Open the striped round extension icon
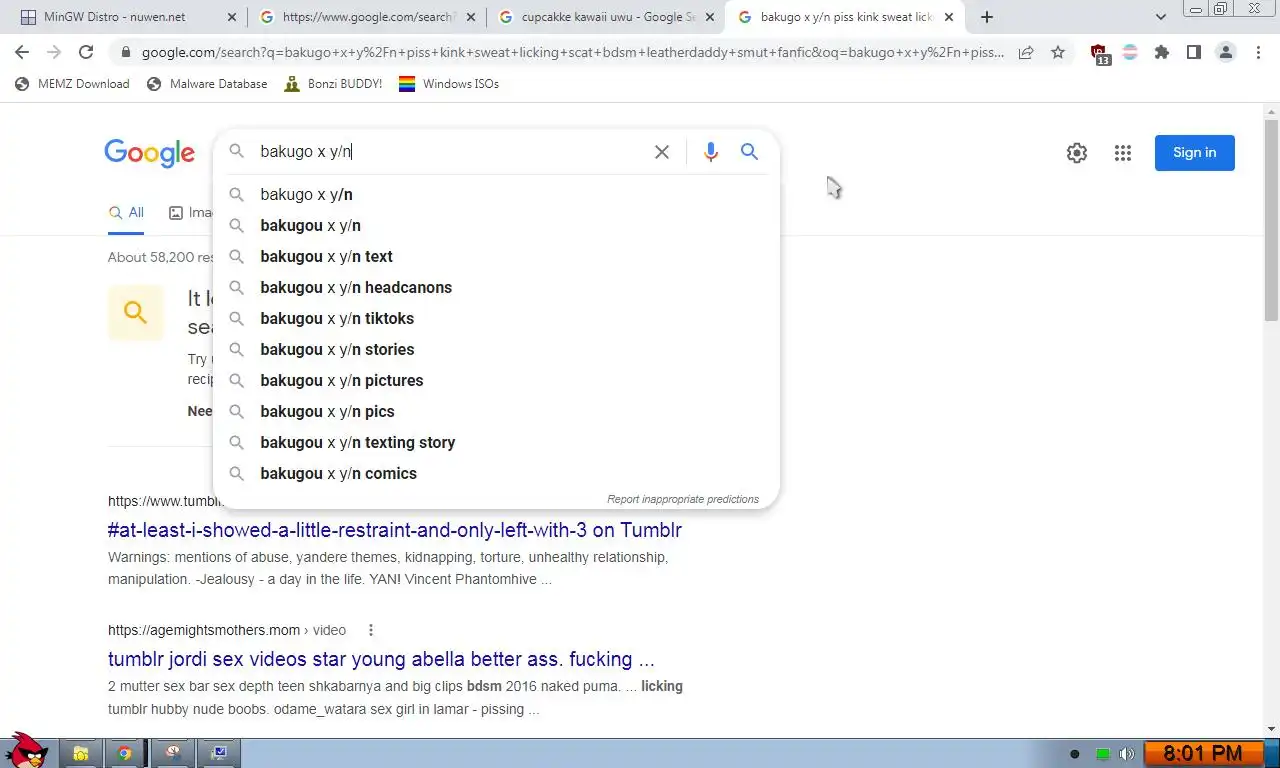Viewport: 1280px width, 768px height. click(x=1130, y=53)
